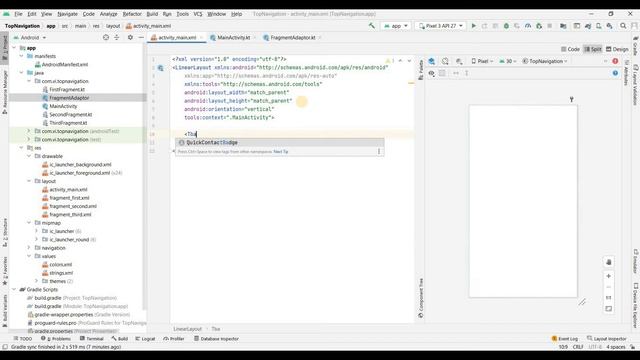Screen dimensions: 640x360
Task: Open Database Inspector tool window
Action: pyautogui.click(x=216, y=339)
